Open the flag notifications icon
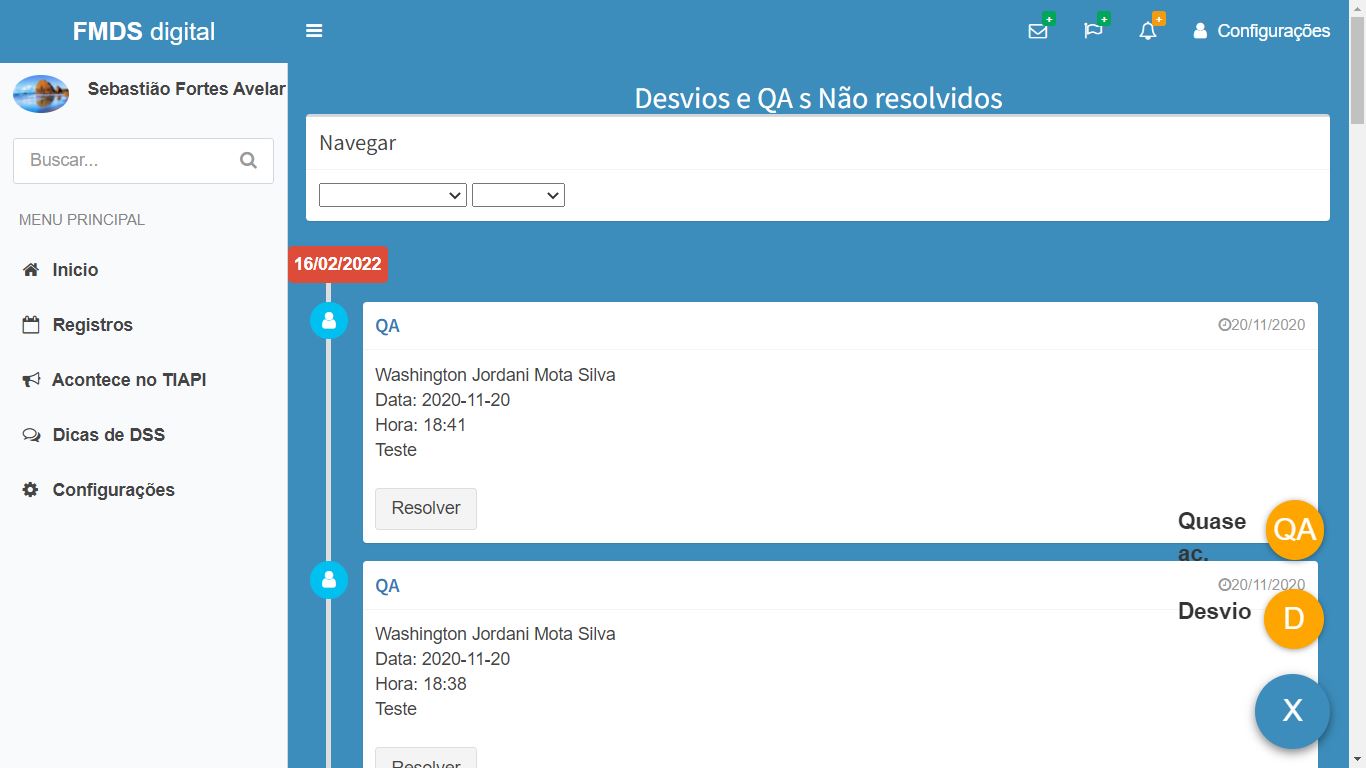The height and width of the screenshot is (768, 1366). 1093,31
